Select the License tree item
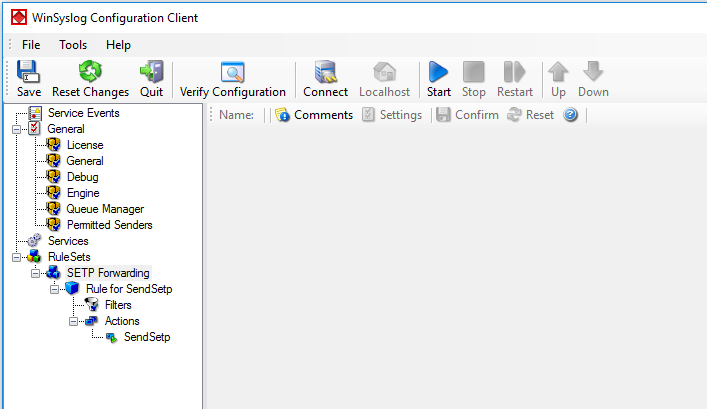 [x=85, y=145]
